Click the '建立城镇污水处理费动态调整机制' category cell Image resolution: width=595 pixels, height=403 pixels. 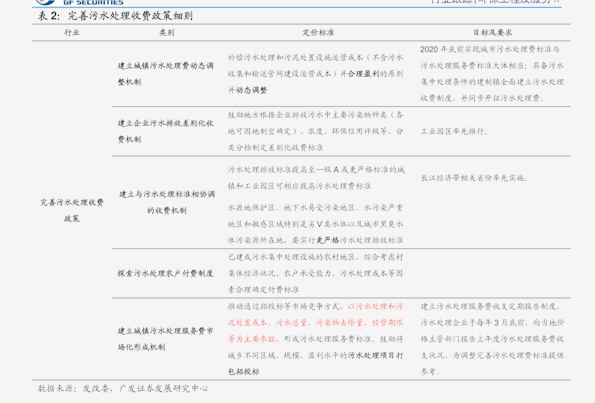pyautogui.click(x=166, y=74)
